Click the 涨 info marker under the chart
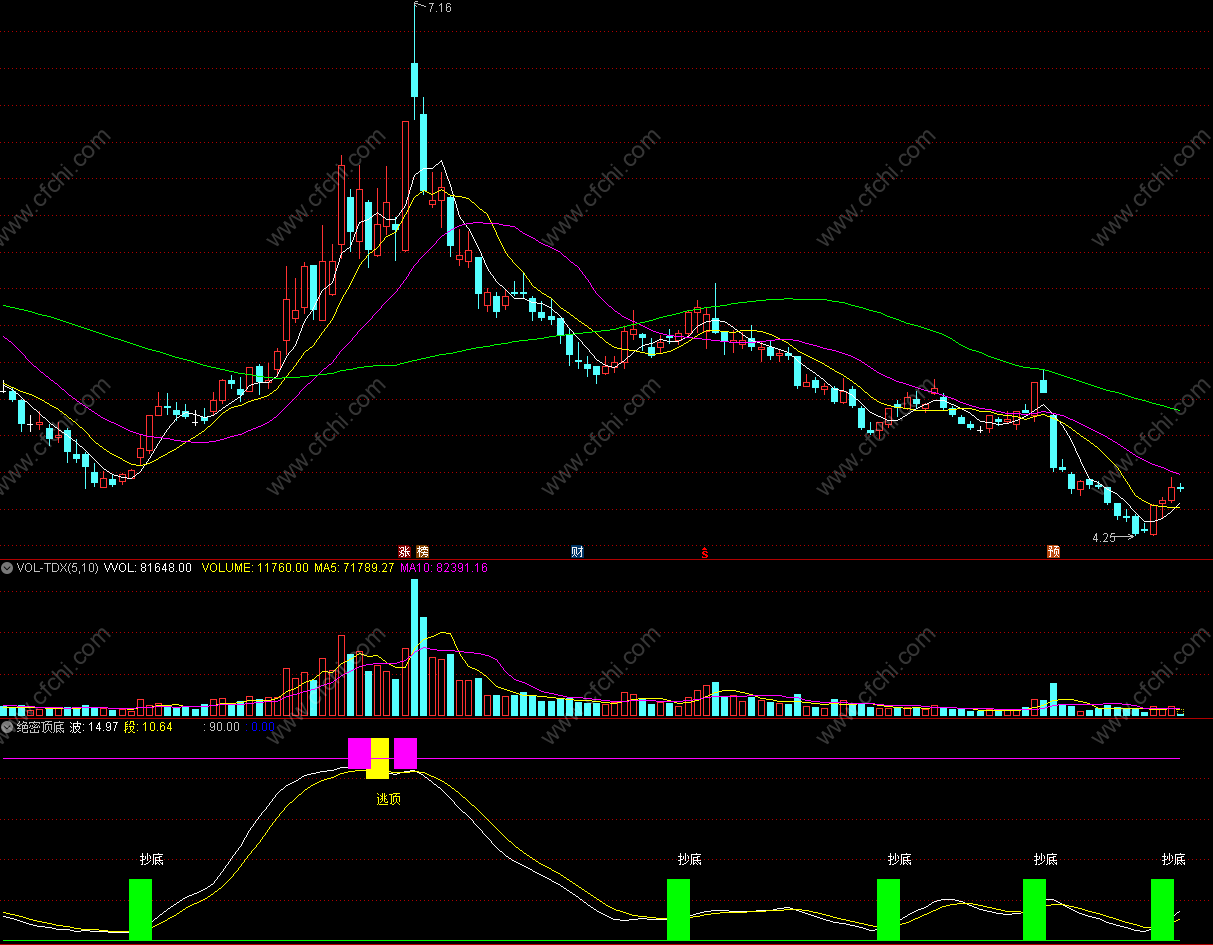This screenshot has height=945, width=1213. point(405,552)
